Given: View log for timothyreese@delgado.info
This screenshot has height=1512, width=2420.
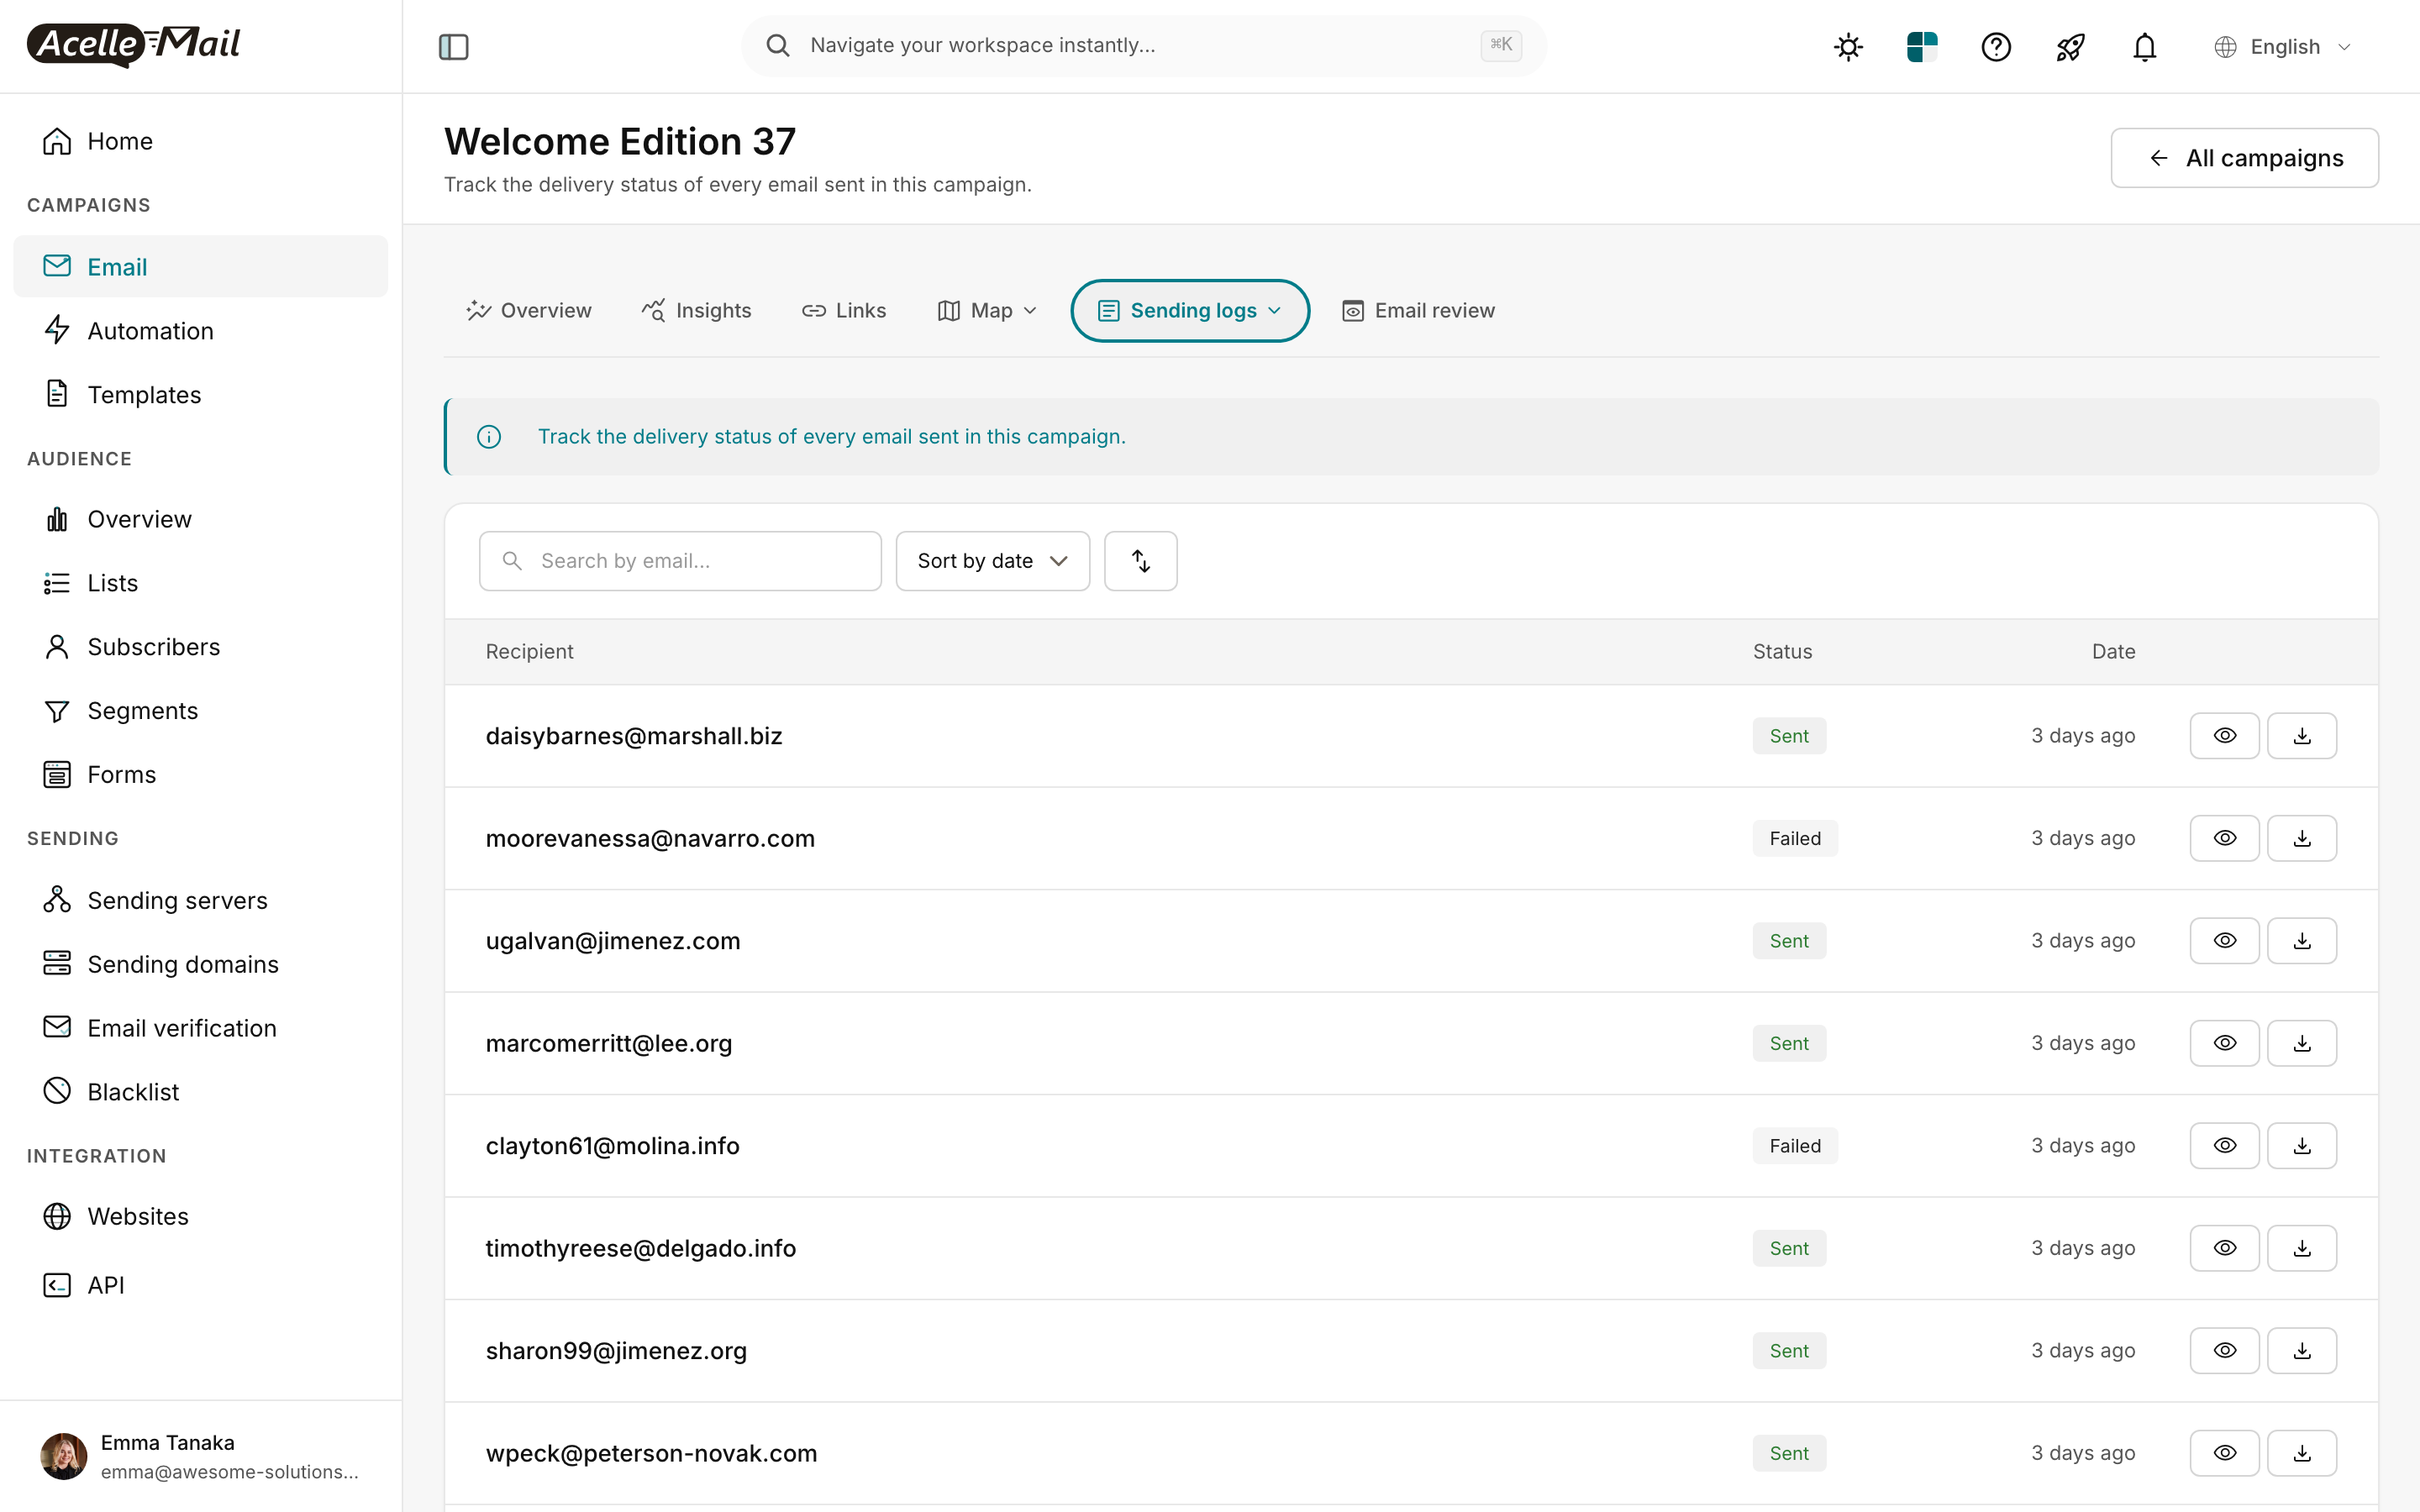Looking at the screenshot, I should pyautogui.click(x=2224, y=1248).
